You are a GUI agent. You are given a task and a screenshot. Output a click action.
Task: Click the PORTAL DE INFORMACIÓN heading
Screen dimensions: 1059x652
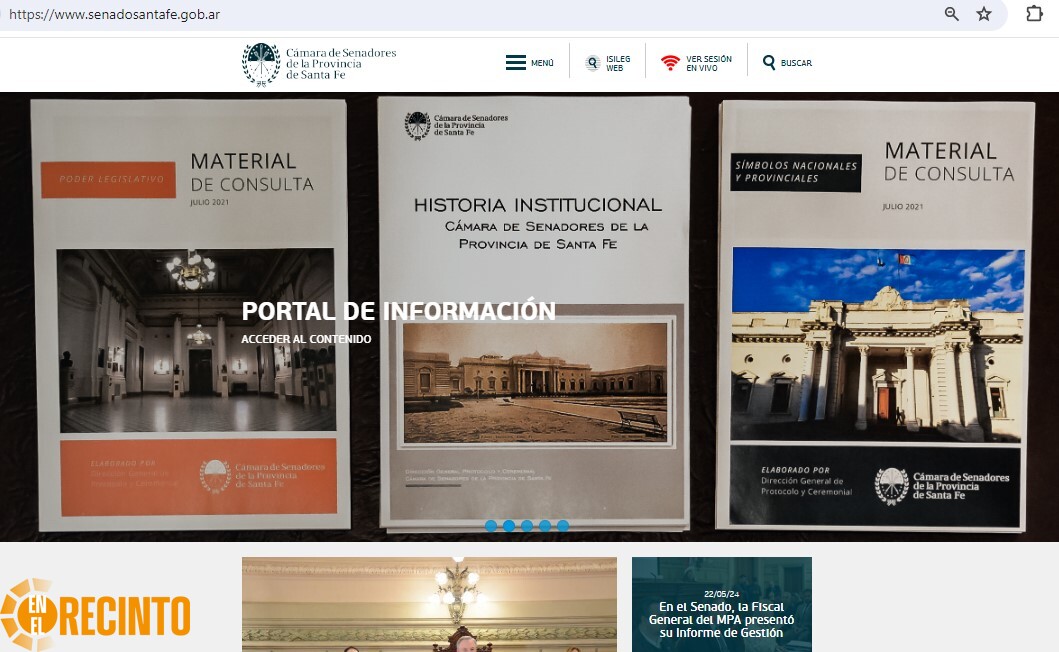tap(398, 311)
